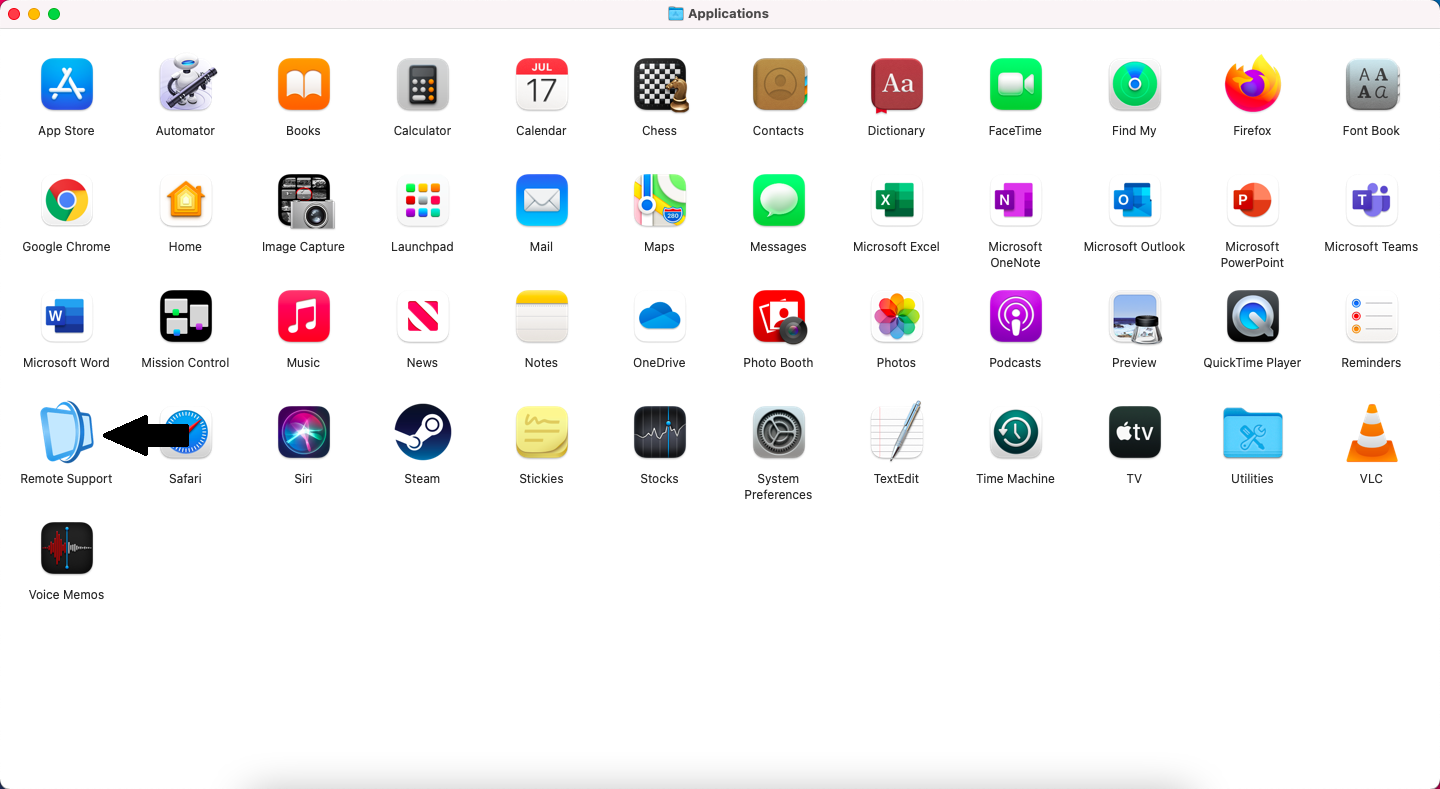Select the Voice Memos icon
Screen dimensions: 1440x789
[66, 548]
